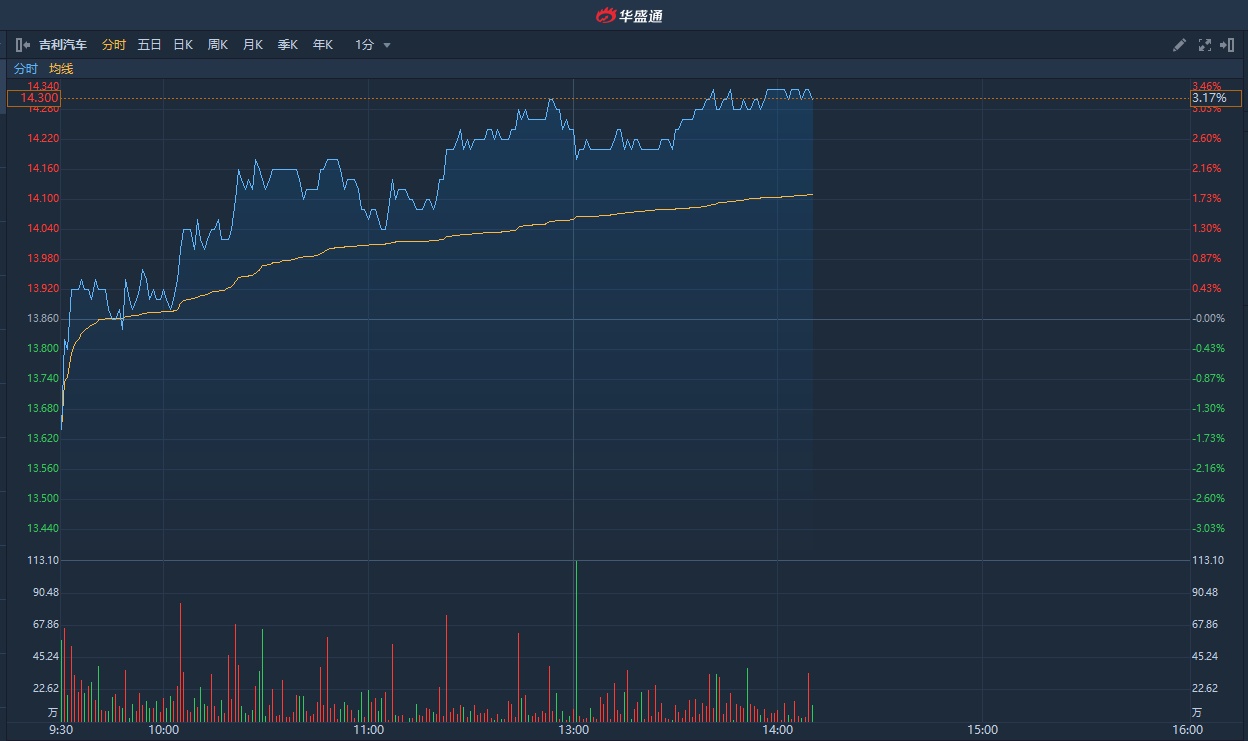Switch to the 分时 chart tab

click(x=114, y=45)
